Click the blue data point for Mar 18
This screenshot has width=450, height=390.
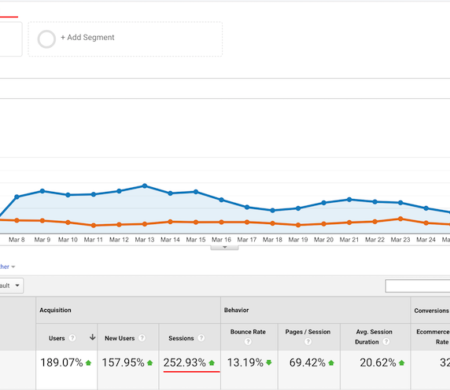click(x=273, y=210)
